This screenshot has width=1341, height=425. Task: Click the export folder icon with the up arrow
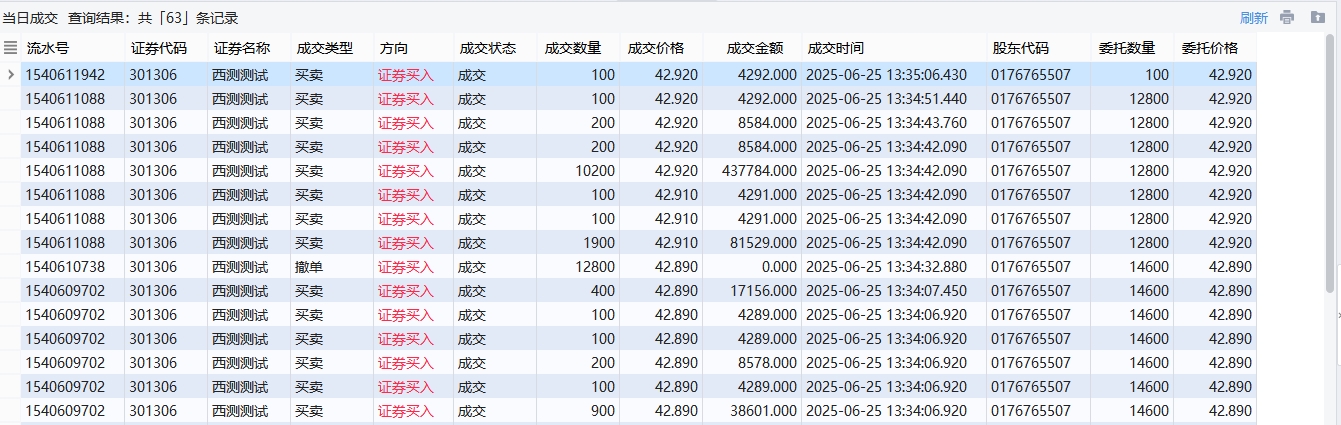click(1317, 17)
